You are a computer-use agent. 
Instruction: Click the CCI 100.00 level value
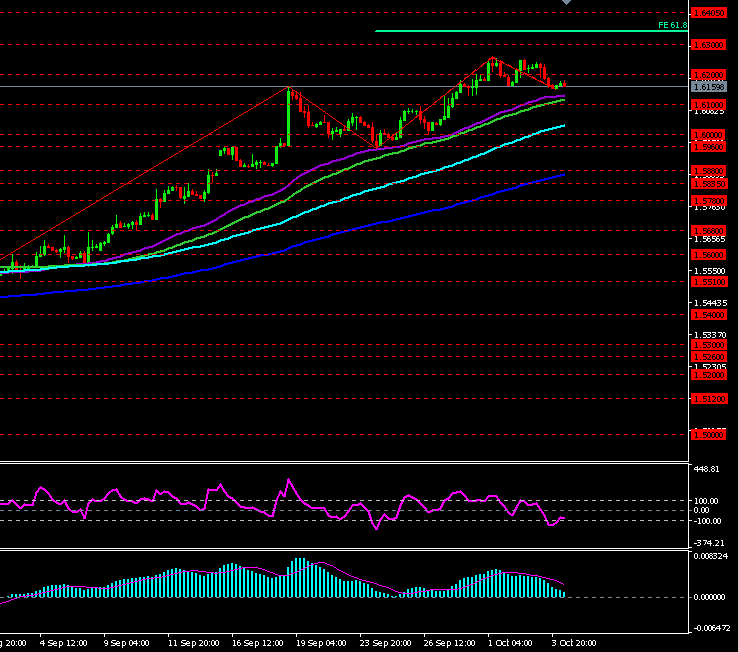(x=706, y=501)
